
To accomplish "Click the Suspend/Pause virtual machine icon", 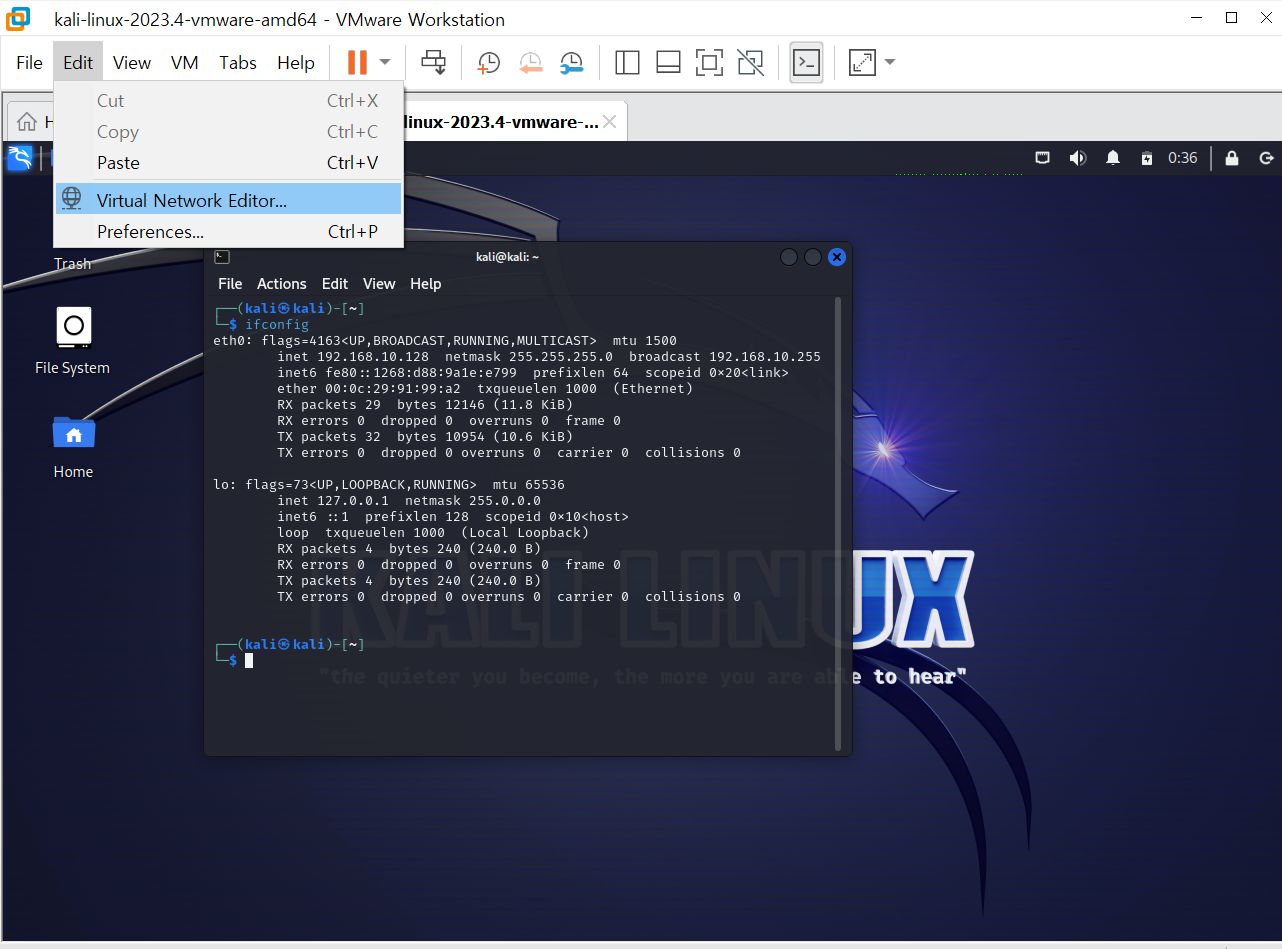I will pyautogui.click(x=357, y=62).
